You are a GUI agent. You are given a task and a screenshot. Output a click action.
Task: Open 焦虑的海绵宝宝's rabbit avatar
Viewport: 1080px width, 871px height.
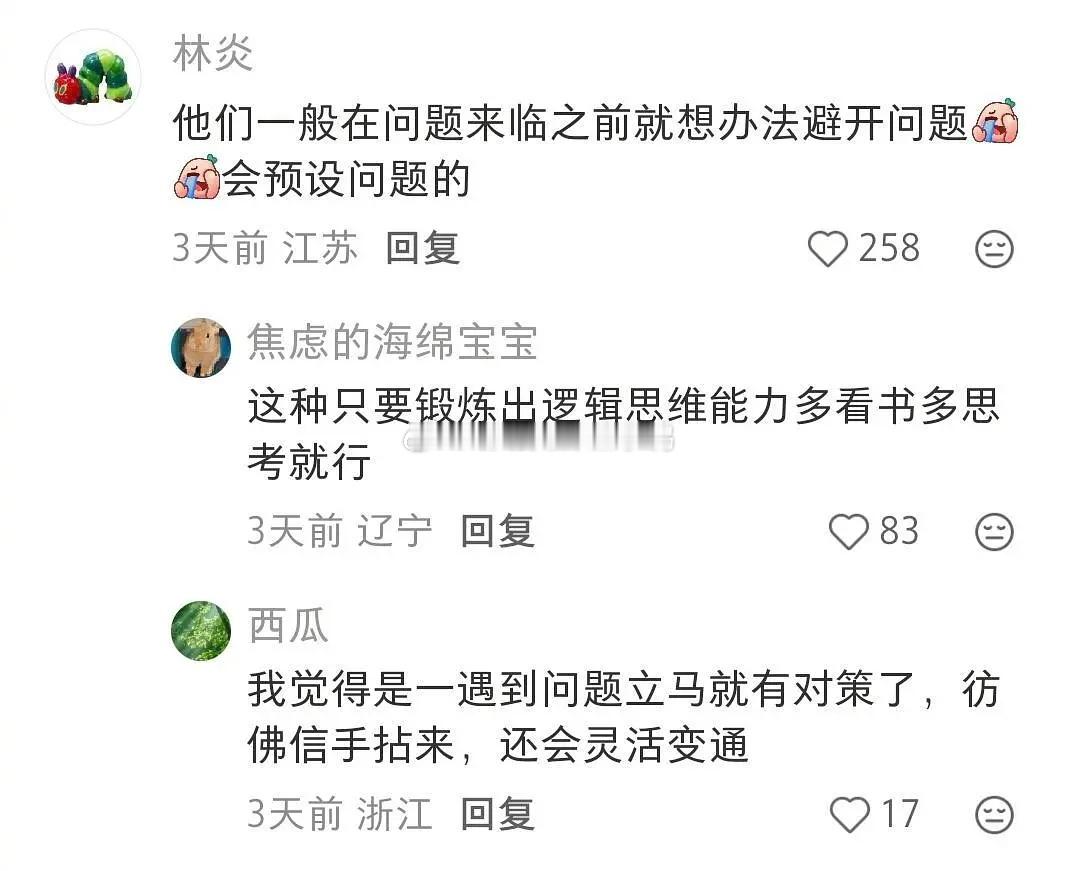201,348
